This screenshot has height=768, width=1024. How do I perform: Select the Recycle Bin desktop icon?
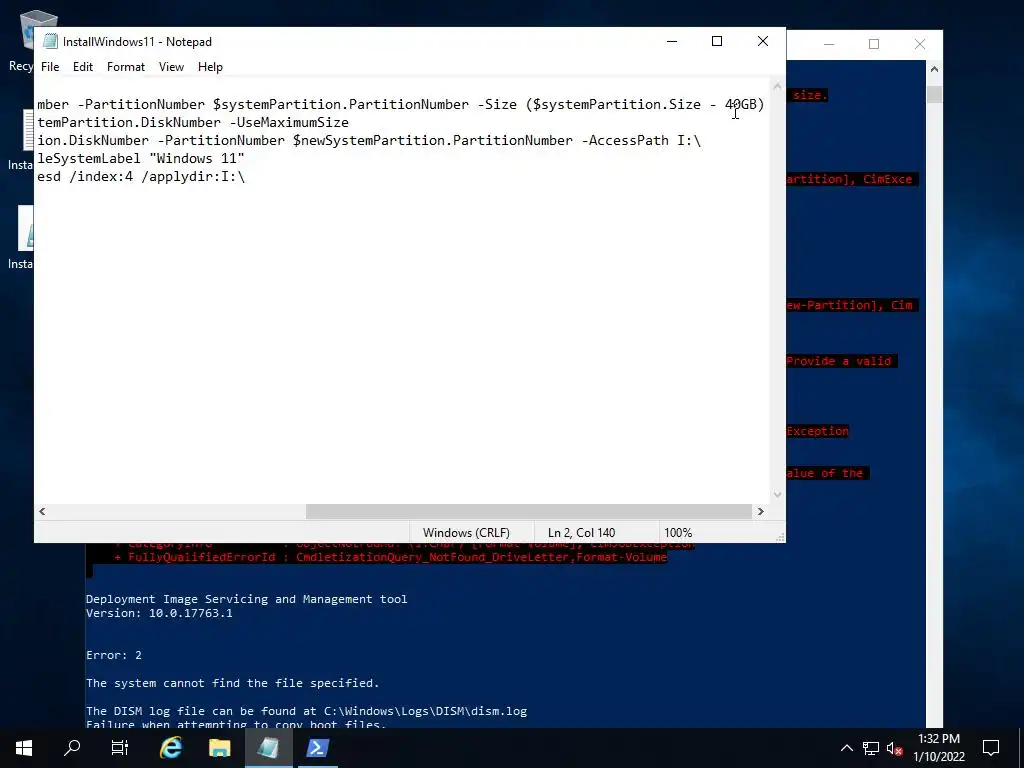[x=22, y=39]
